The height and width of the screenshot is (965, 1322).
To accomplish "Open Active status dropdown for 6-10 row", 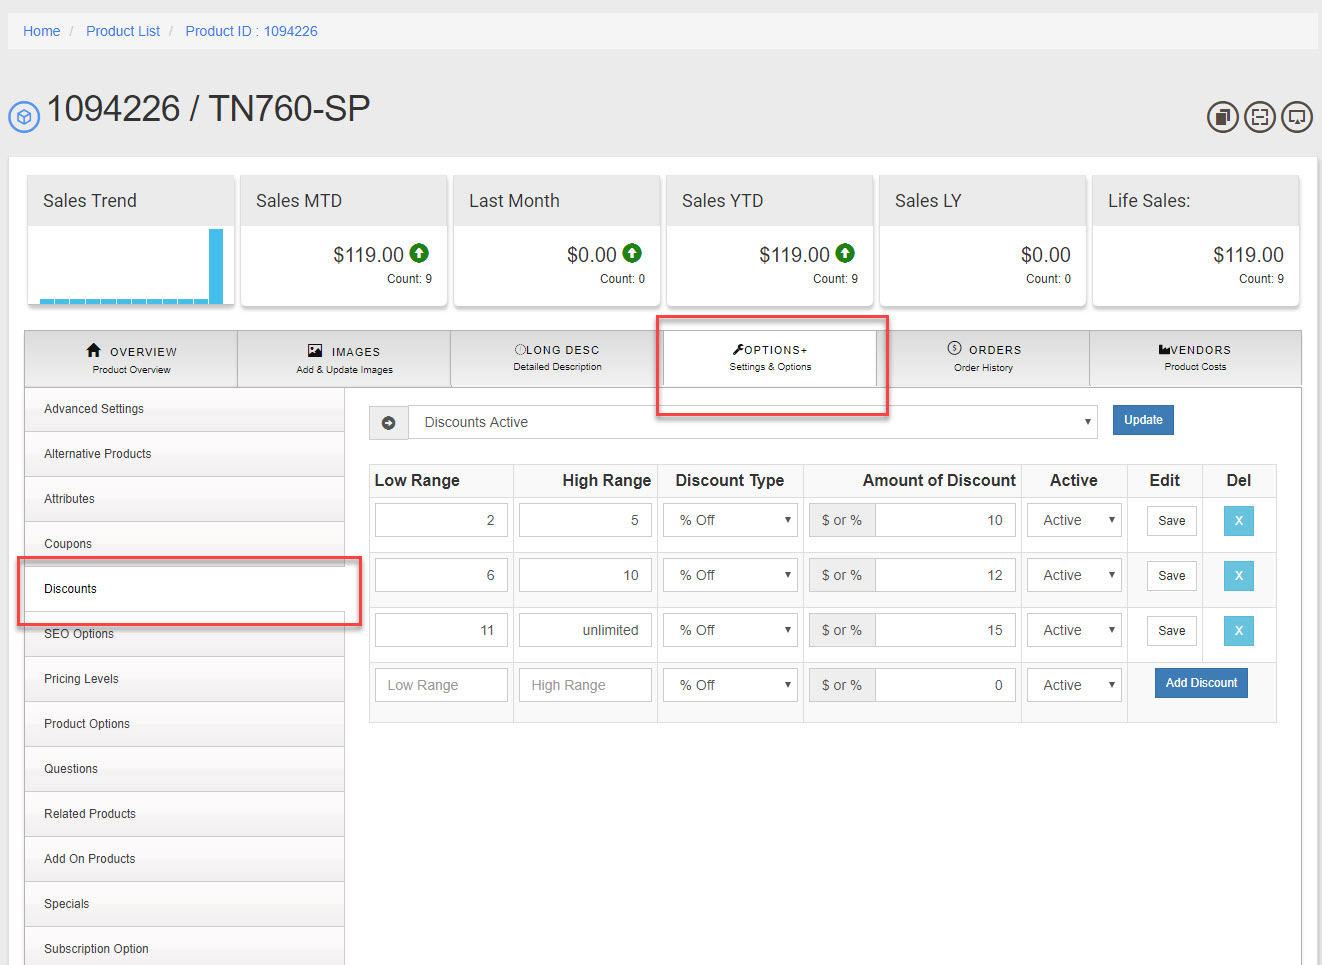I will click(1074, 575).
